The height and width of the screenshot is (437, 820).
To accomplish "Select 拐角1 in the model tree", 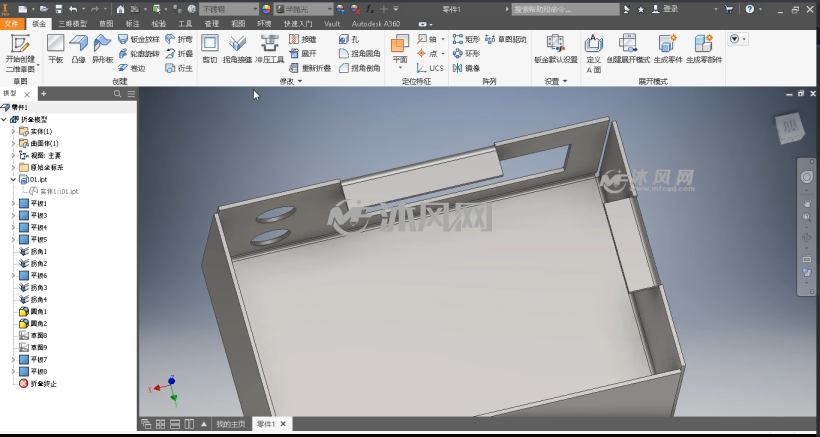I will click(33, 251).
